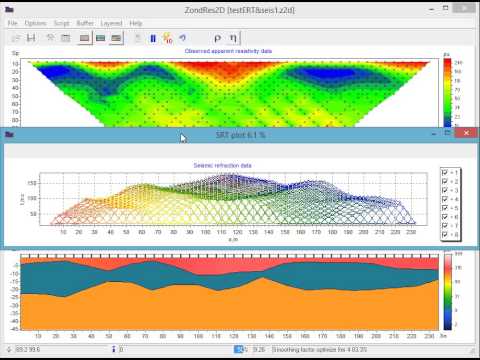Select the teal model view mode button
Viewport: 480px width, 360px height.
[100, 38]
